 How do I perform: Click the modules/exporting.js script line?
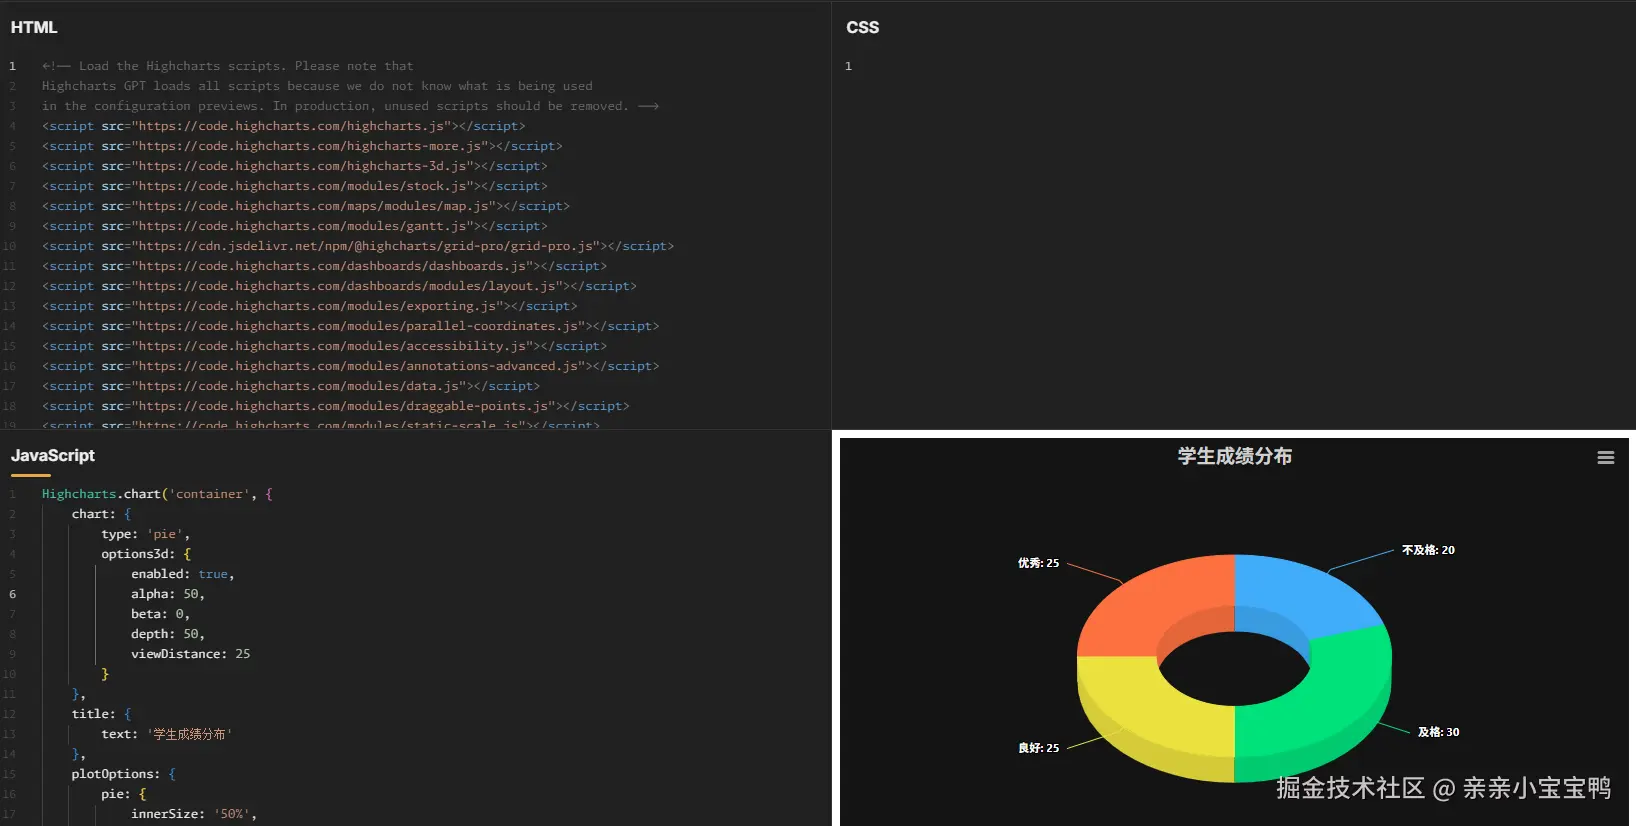click(x=309, y=306)
